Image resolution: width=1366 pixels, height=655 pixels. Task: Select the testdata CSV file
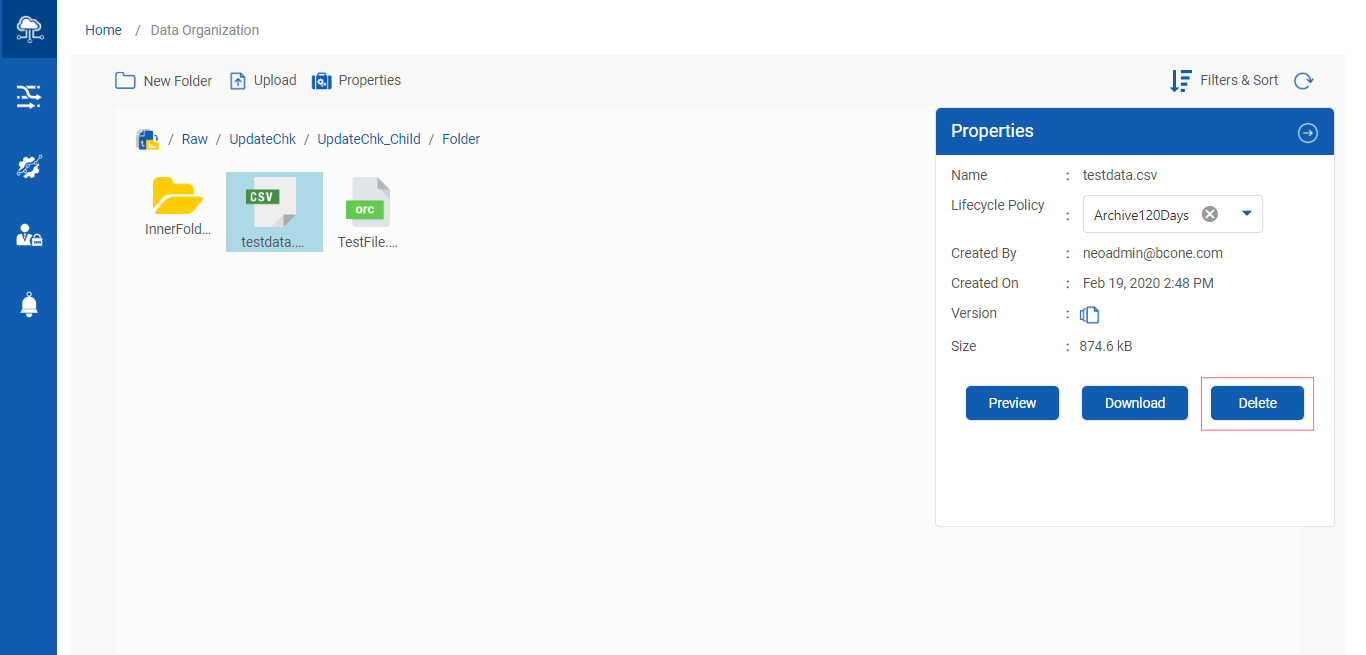274,212
